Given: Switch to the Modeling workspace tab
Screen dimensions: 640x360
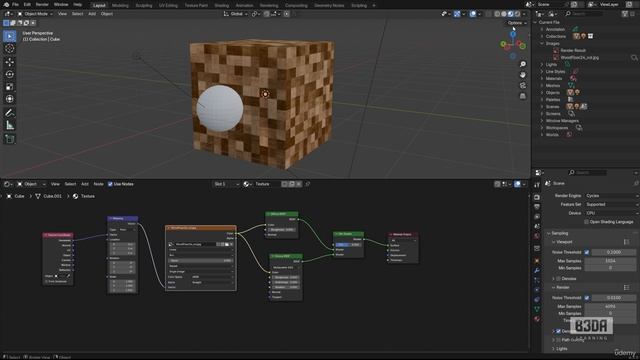Looking at the screenshot, I should [120, 5].
